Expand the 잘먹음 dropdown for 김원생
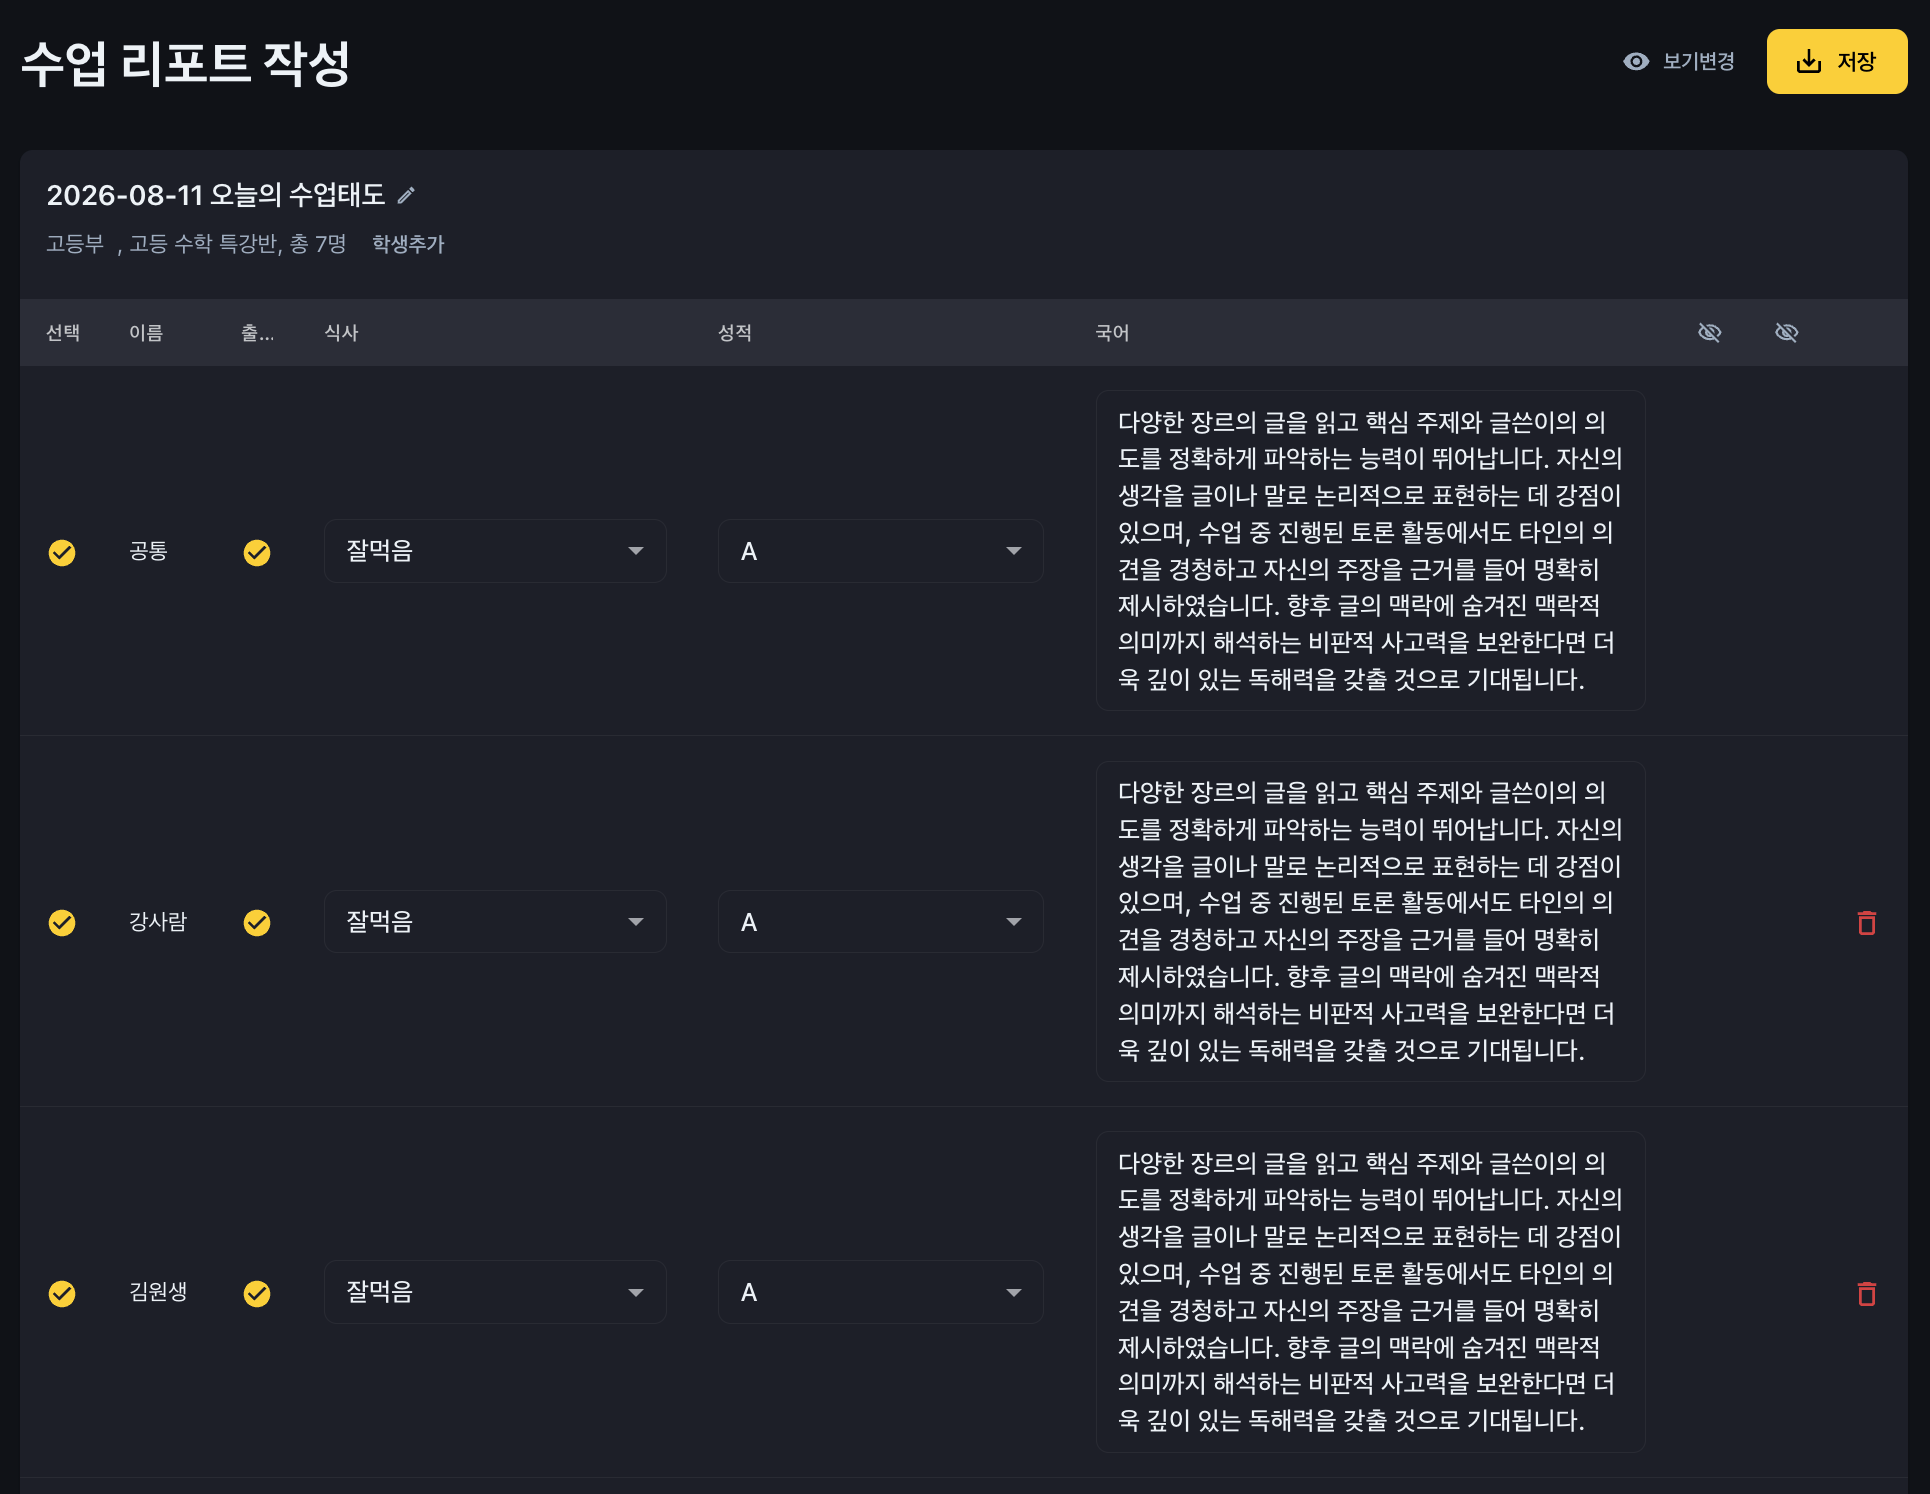 (x=495, y=1292)
